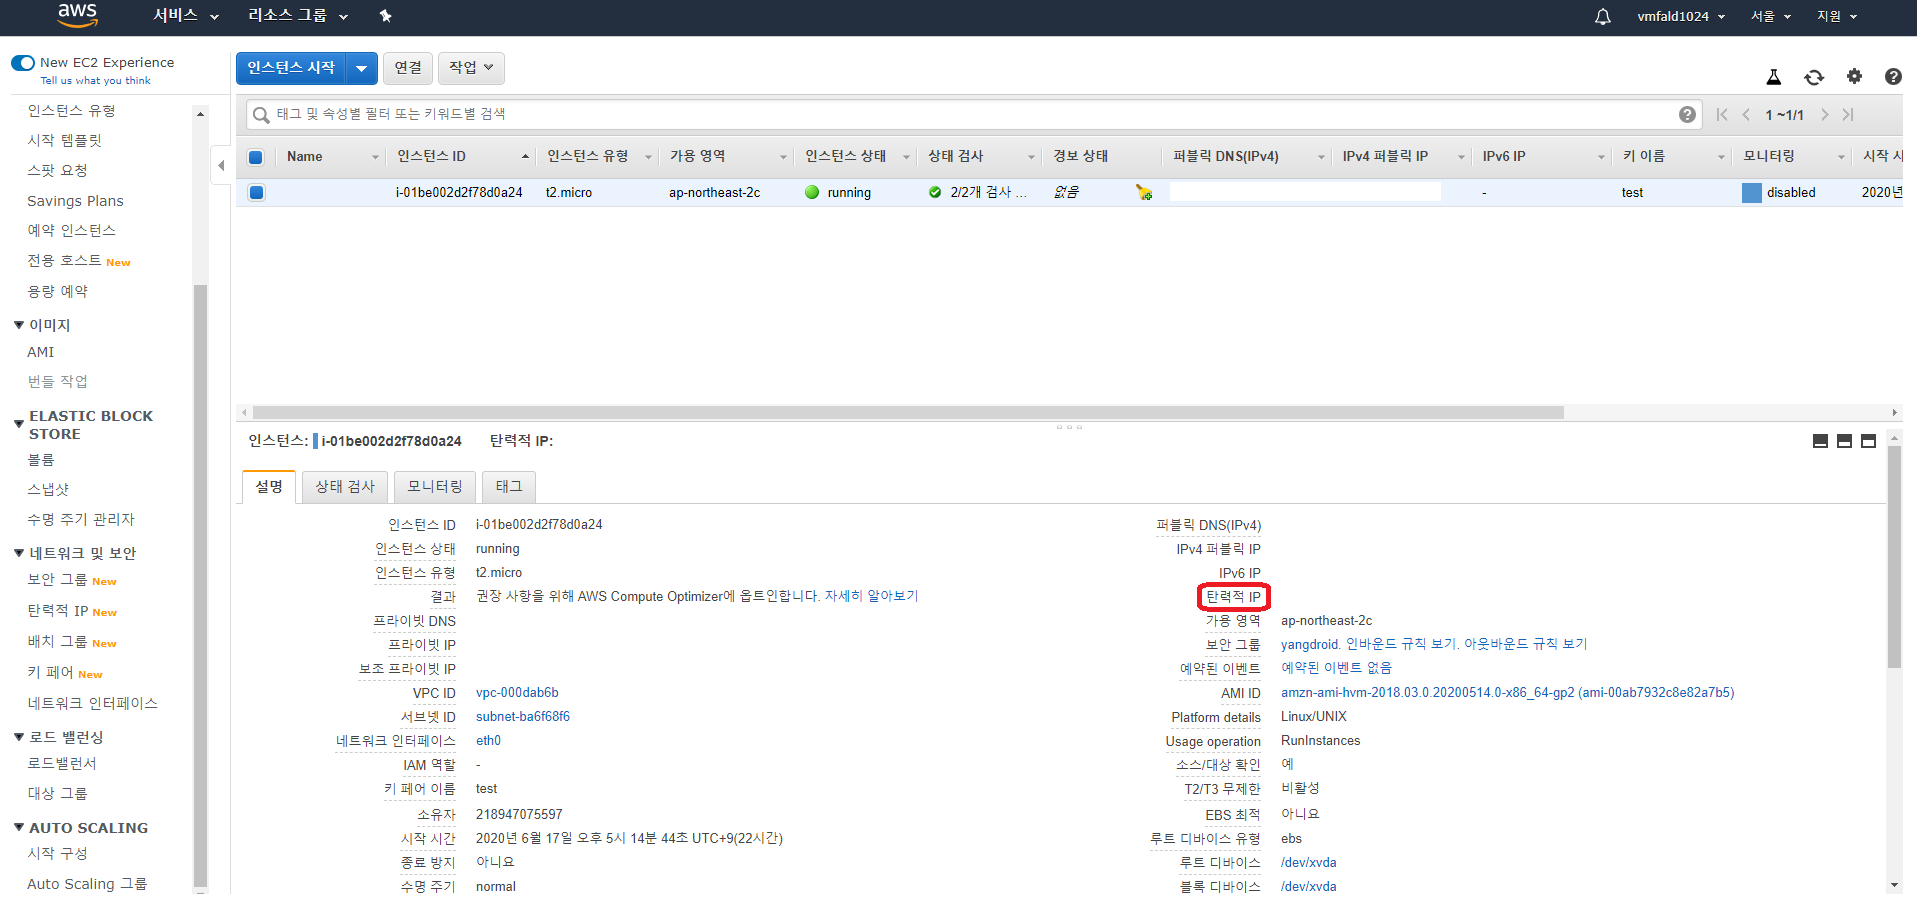
Task: Open 탄력적 IP in sidebar
Action: [58, 611]
